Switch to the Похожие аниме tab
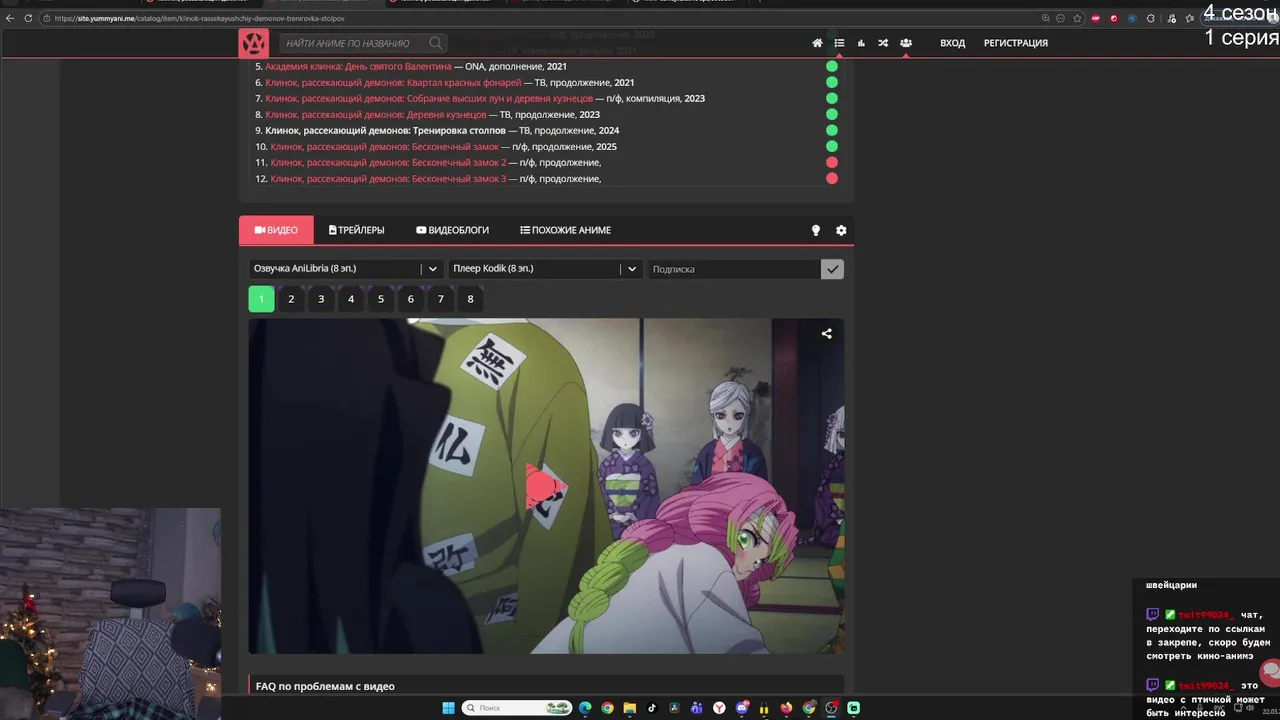Screen dimensions: 1280x720 tap(565, 230)
